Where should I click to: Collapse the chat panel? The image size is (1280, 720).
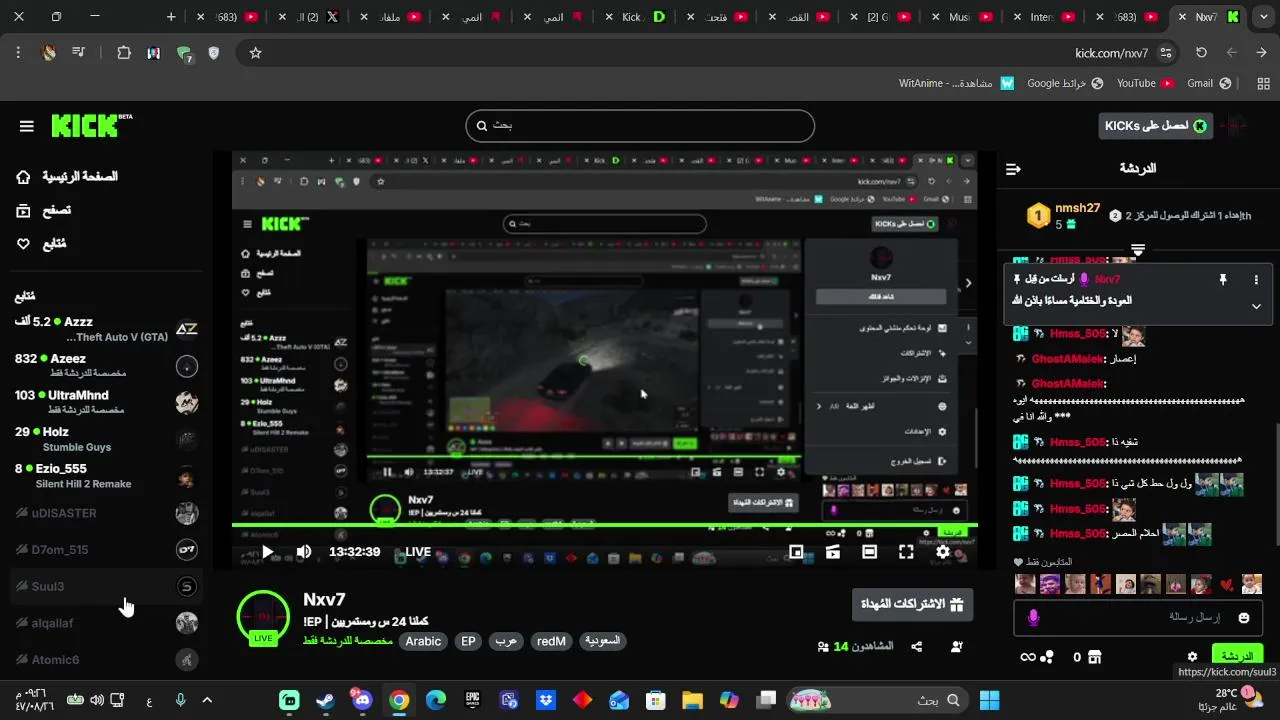point(1013,169)
